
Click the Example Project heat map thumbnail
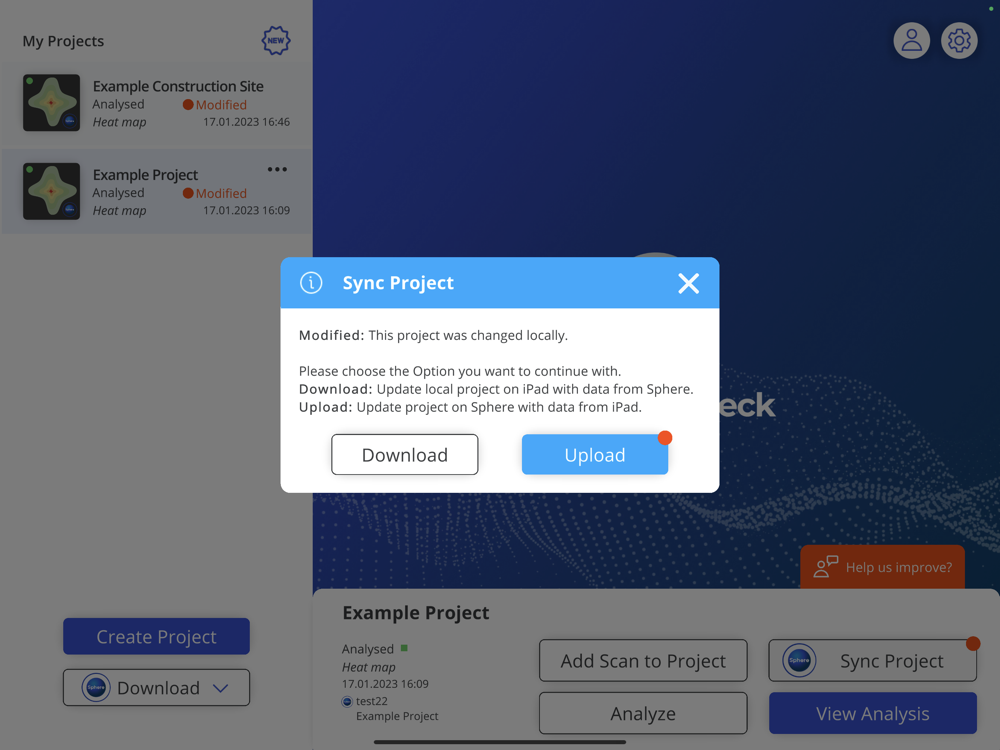click(52, 191)
